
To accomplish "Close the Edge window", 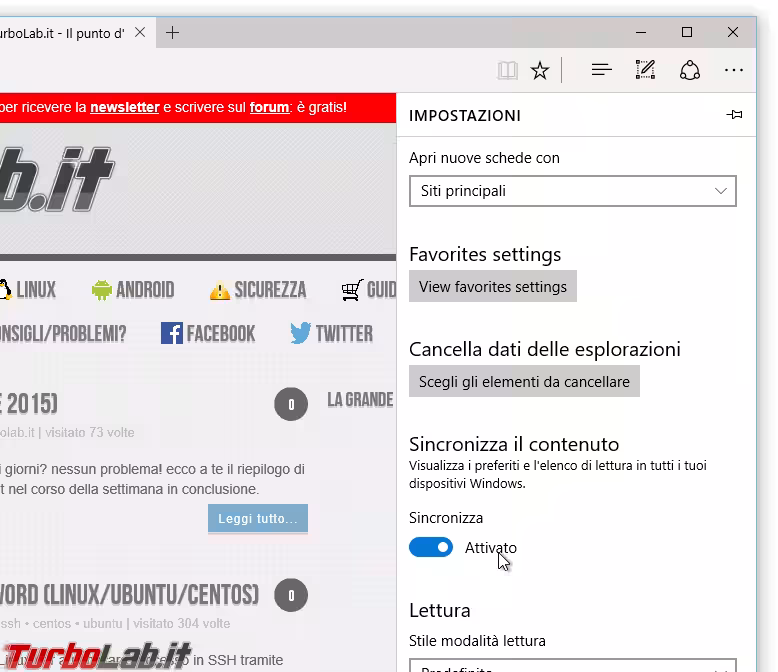I will click(733, 33).
